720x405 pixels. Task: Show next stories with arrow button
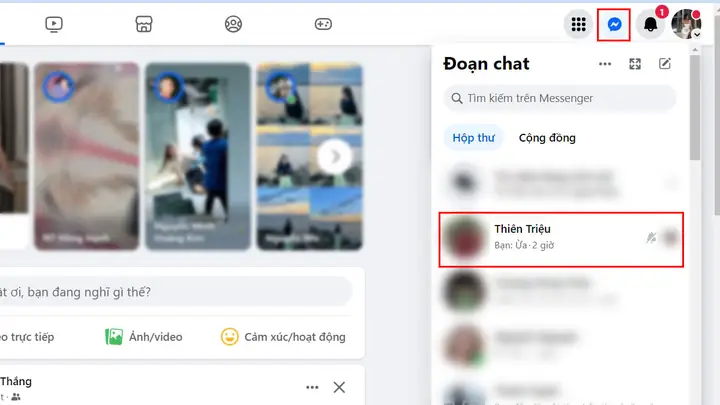334,157
